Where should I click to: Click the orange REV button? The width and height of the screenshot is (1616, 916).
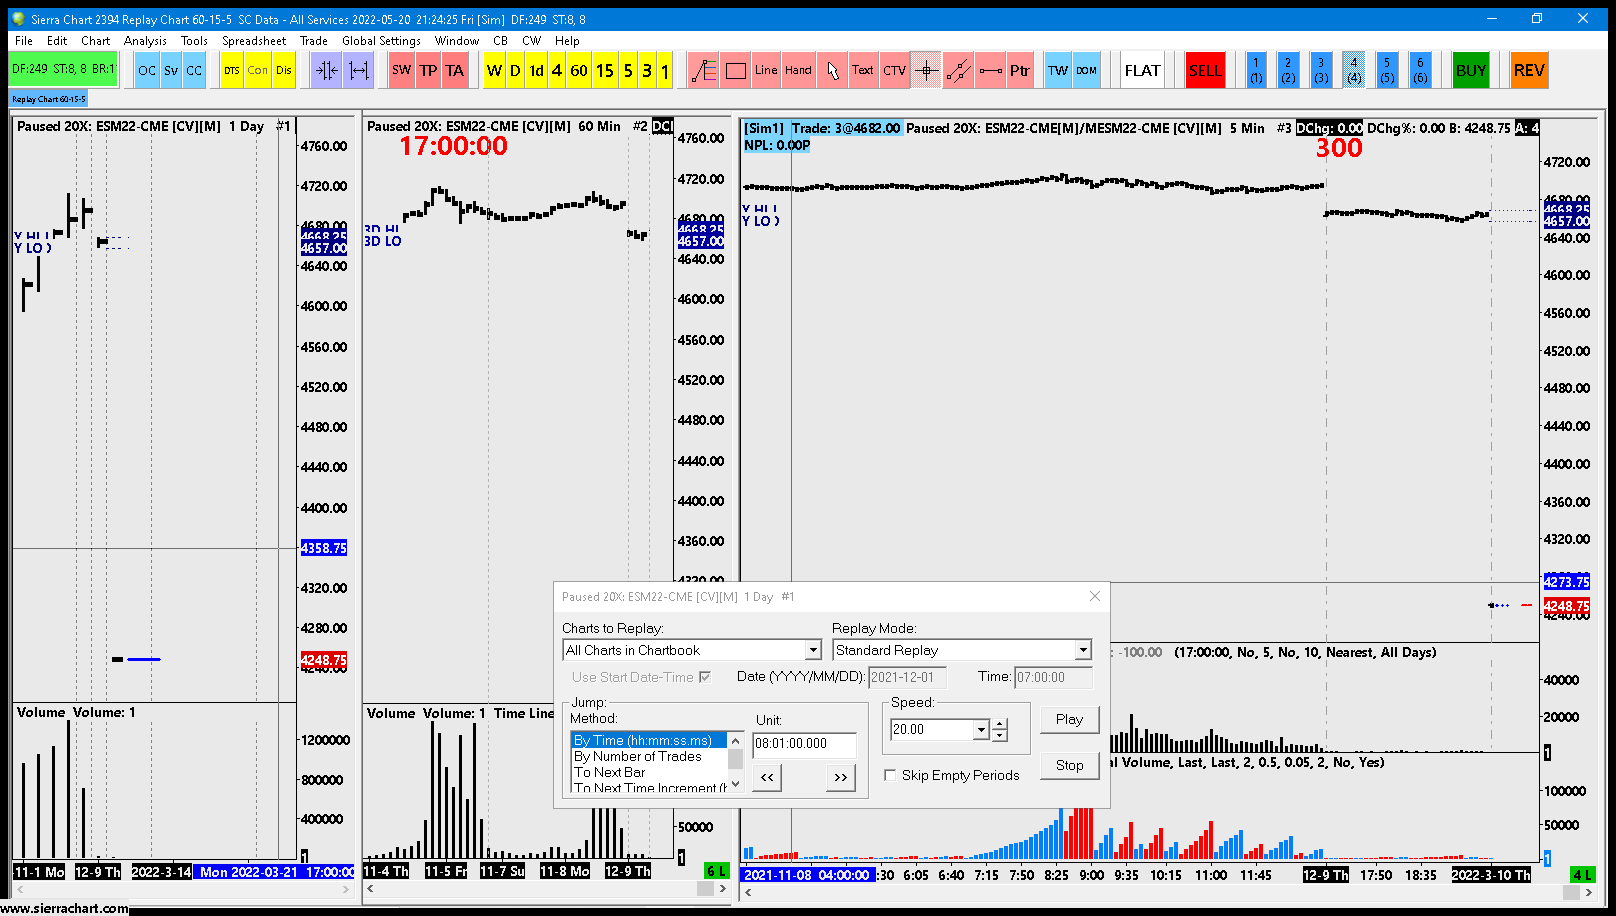[1529, 70]
